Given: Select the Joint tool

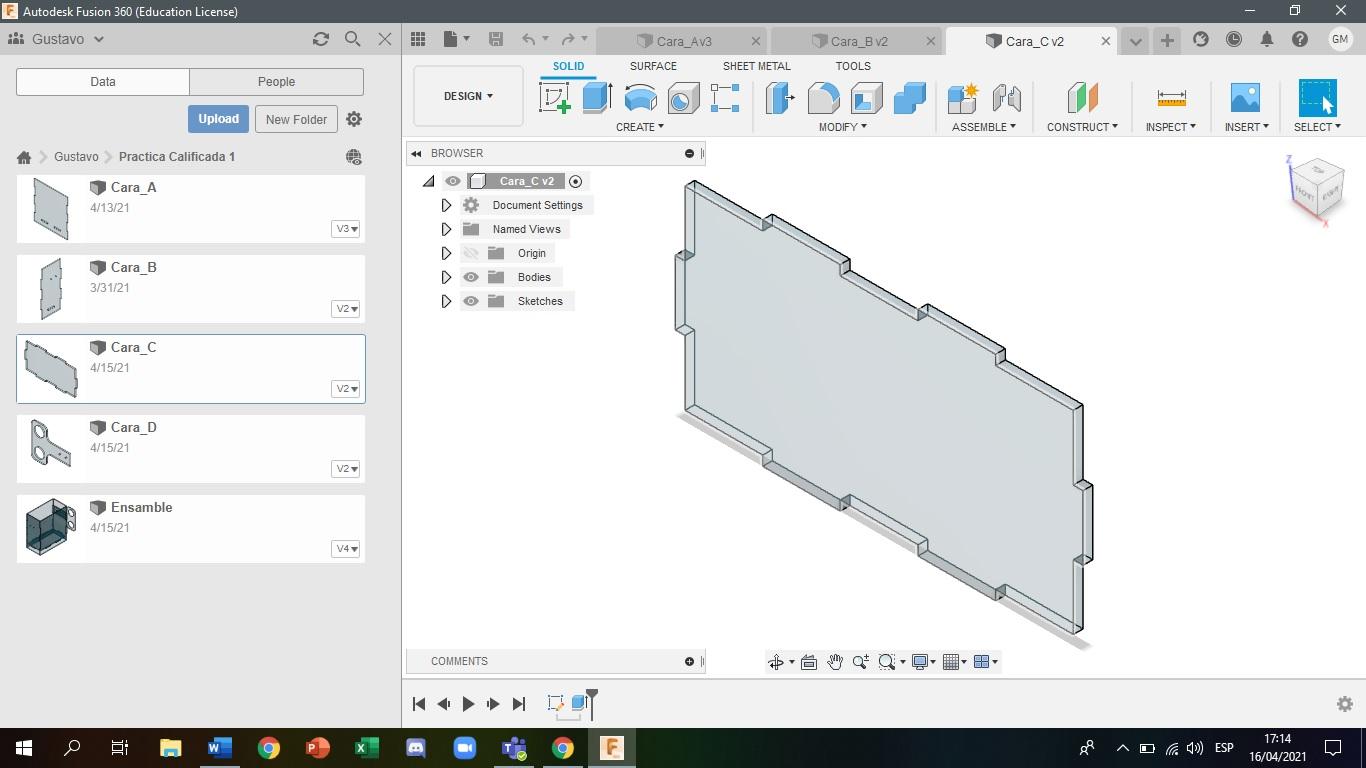Looking at the screenshot, I should pos(1006,98).
